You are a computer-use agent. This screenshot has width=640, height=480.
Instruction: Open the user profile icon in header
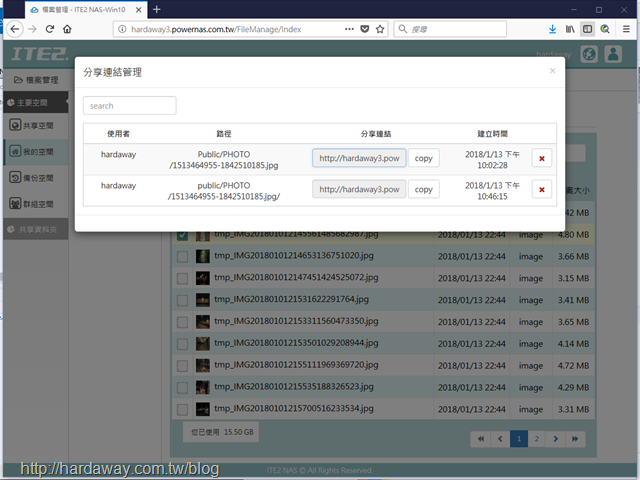pyautogui.click(x=613, y=54)
